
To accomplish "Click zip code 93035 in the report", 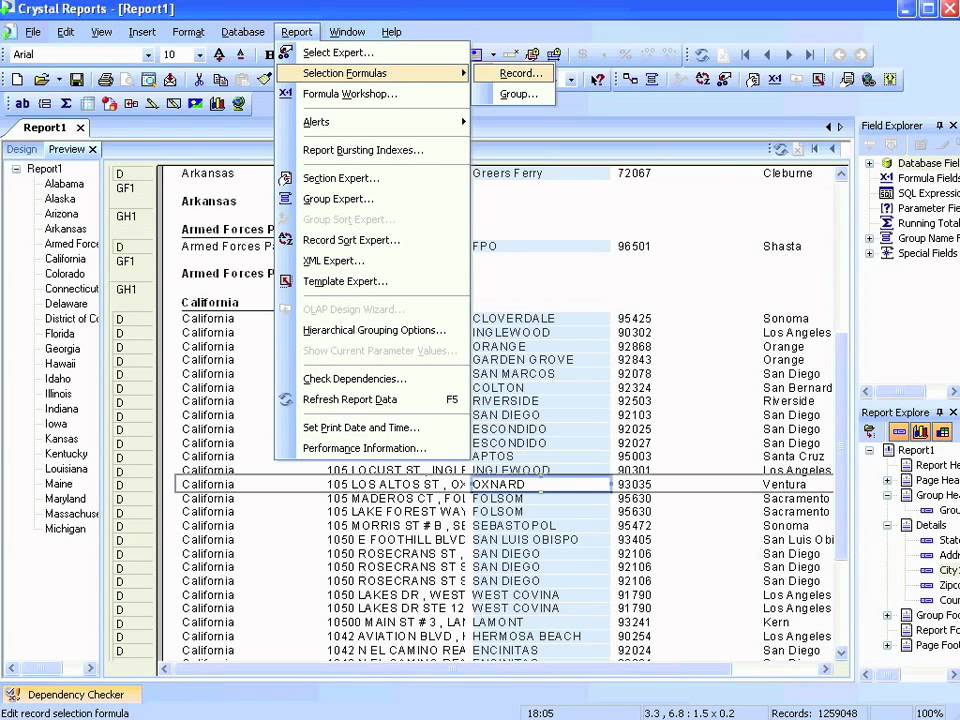I will pos(634,484).
